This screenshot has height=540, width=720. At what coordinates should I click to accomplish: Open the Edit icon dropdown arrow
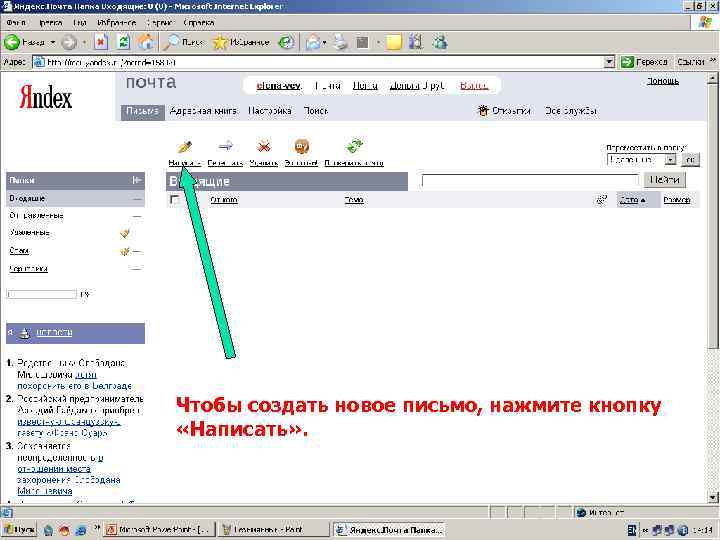378,43
